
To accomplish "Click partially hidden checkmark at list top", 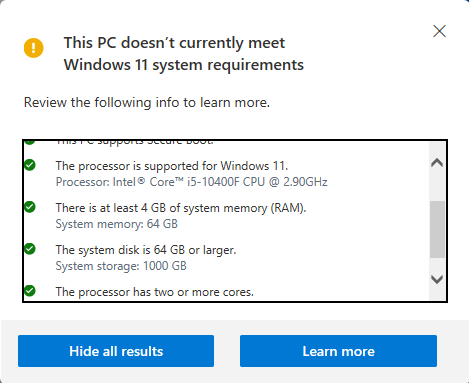I will click(30, 142).
